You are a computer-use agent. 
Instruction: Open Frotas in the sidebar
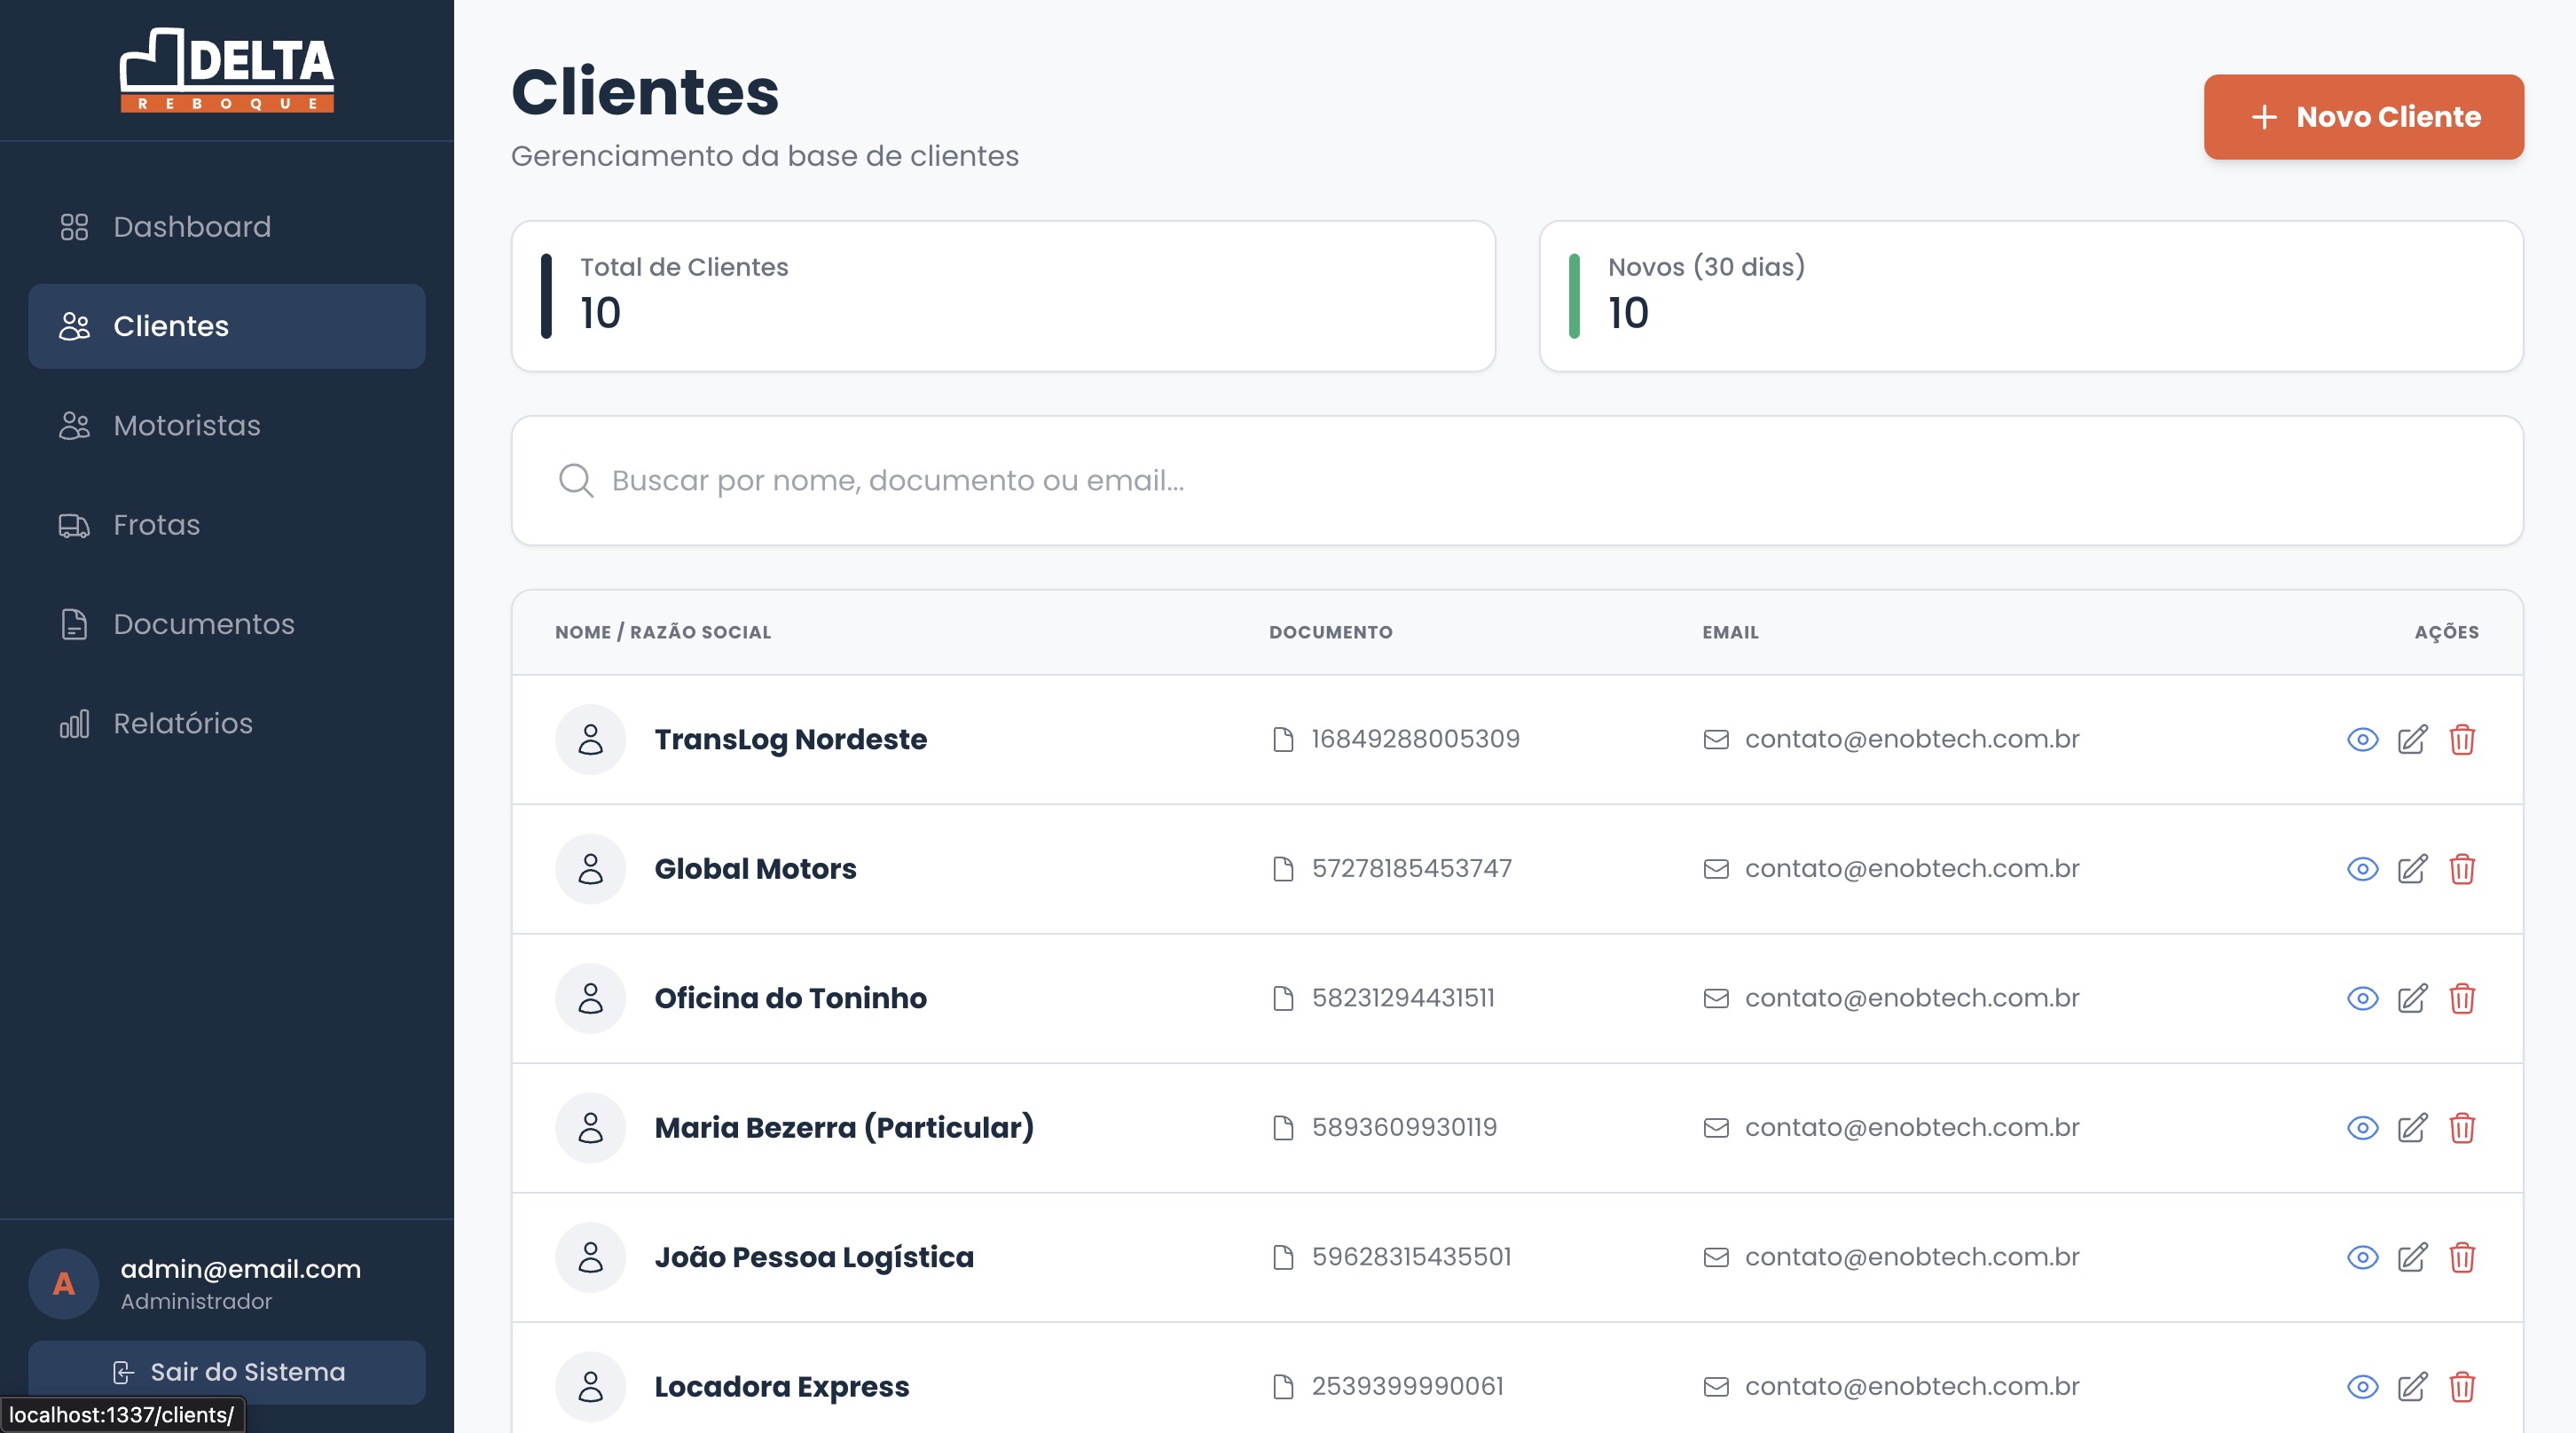156,525
